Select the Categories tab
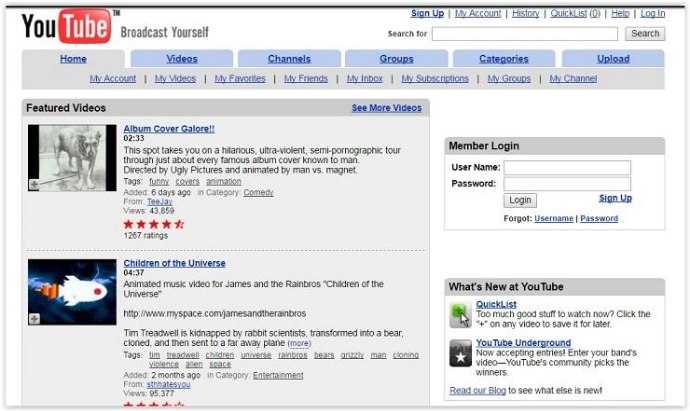This screenshot has height=411, width=690. [504, 59]
